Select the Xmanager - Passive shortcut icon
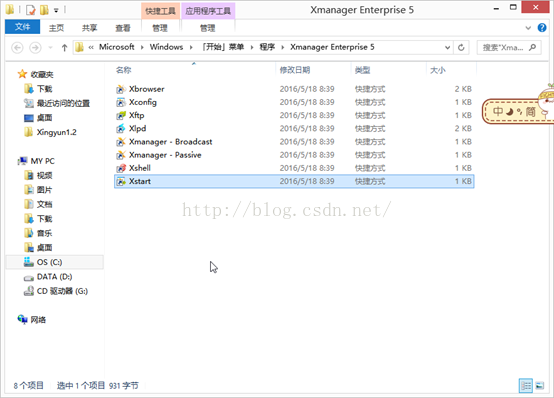Viewport: 554px width, 398px height. coord(121,155)
